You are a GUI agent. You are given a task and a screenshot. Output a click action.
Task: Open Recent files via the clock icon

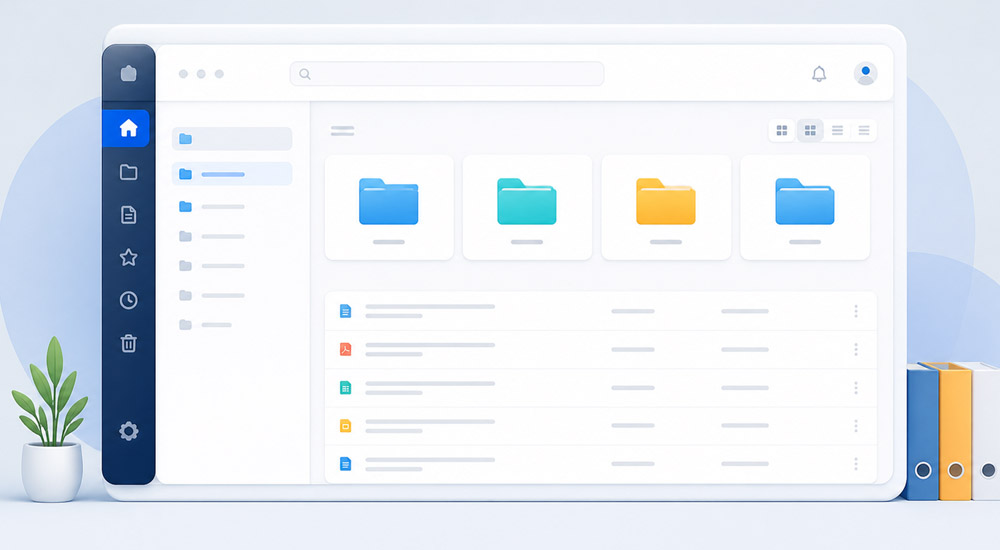tap(129, 301)
